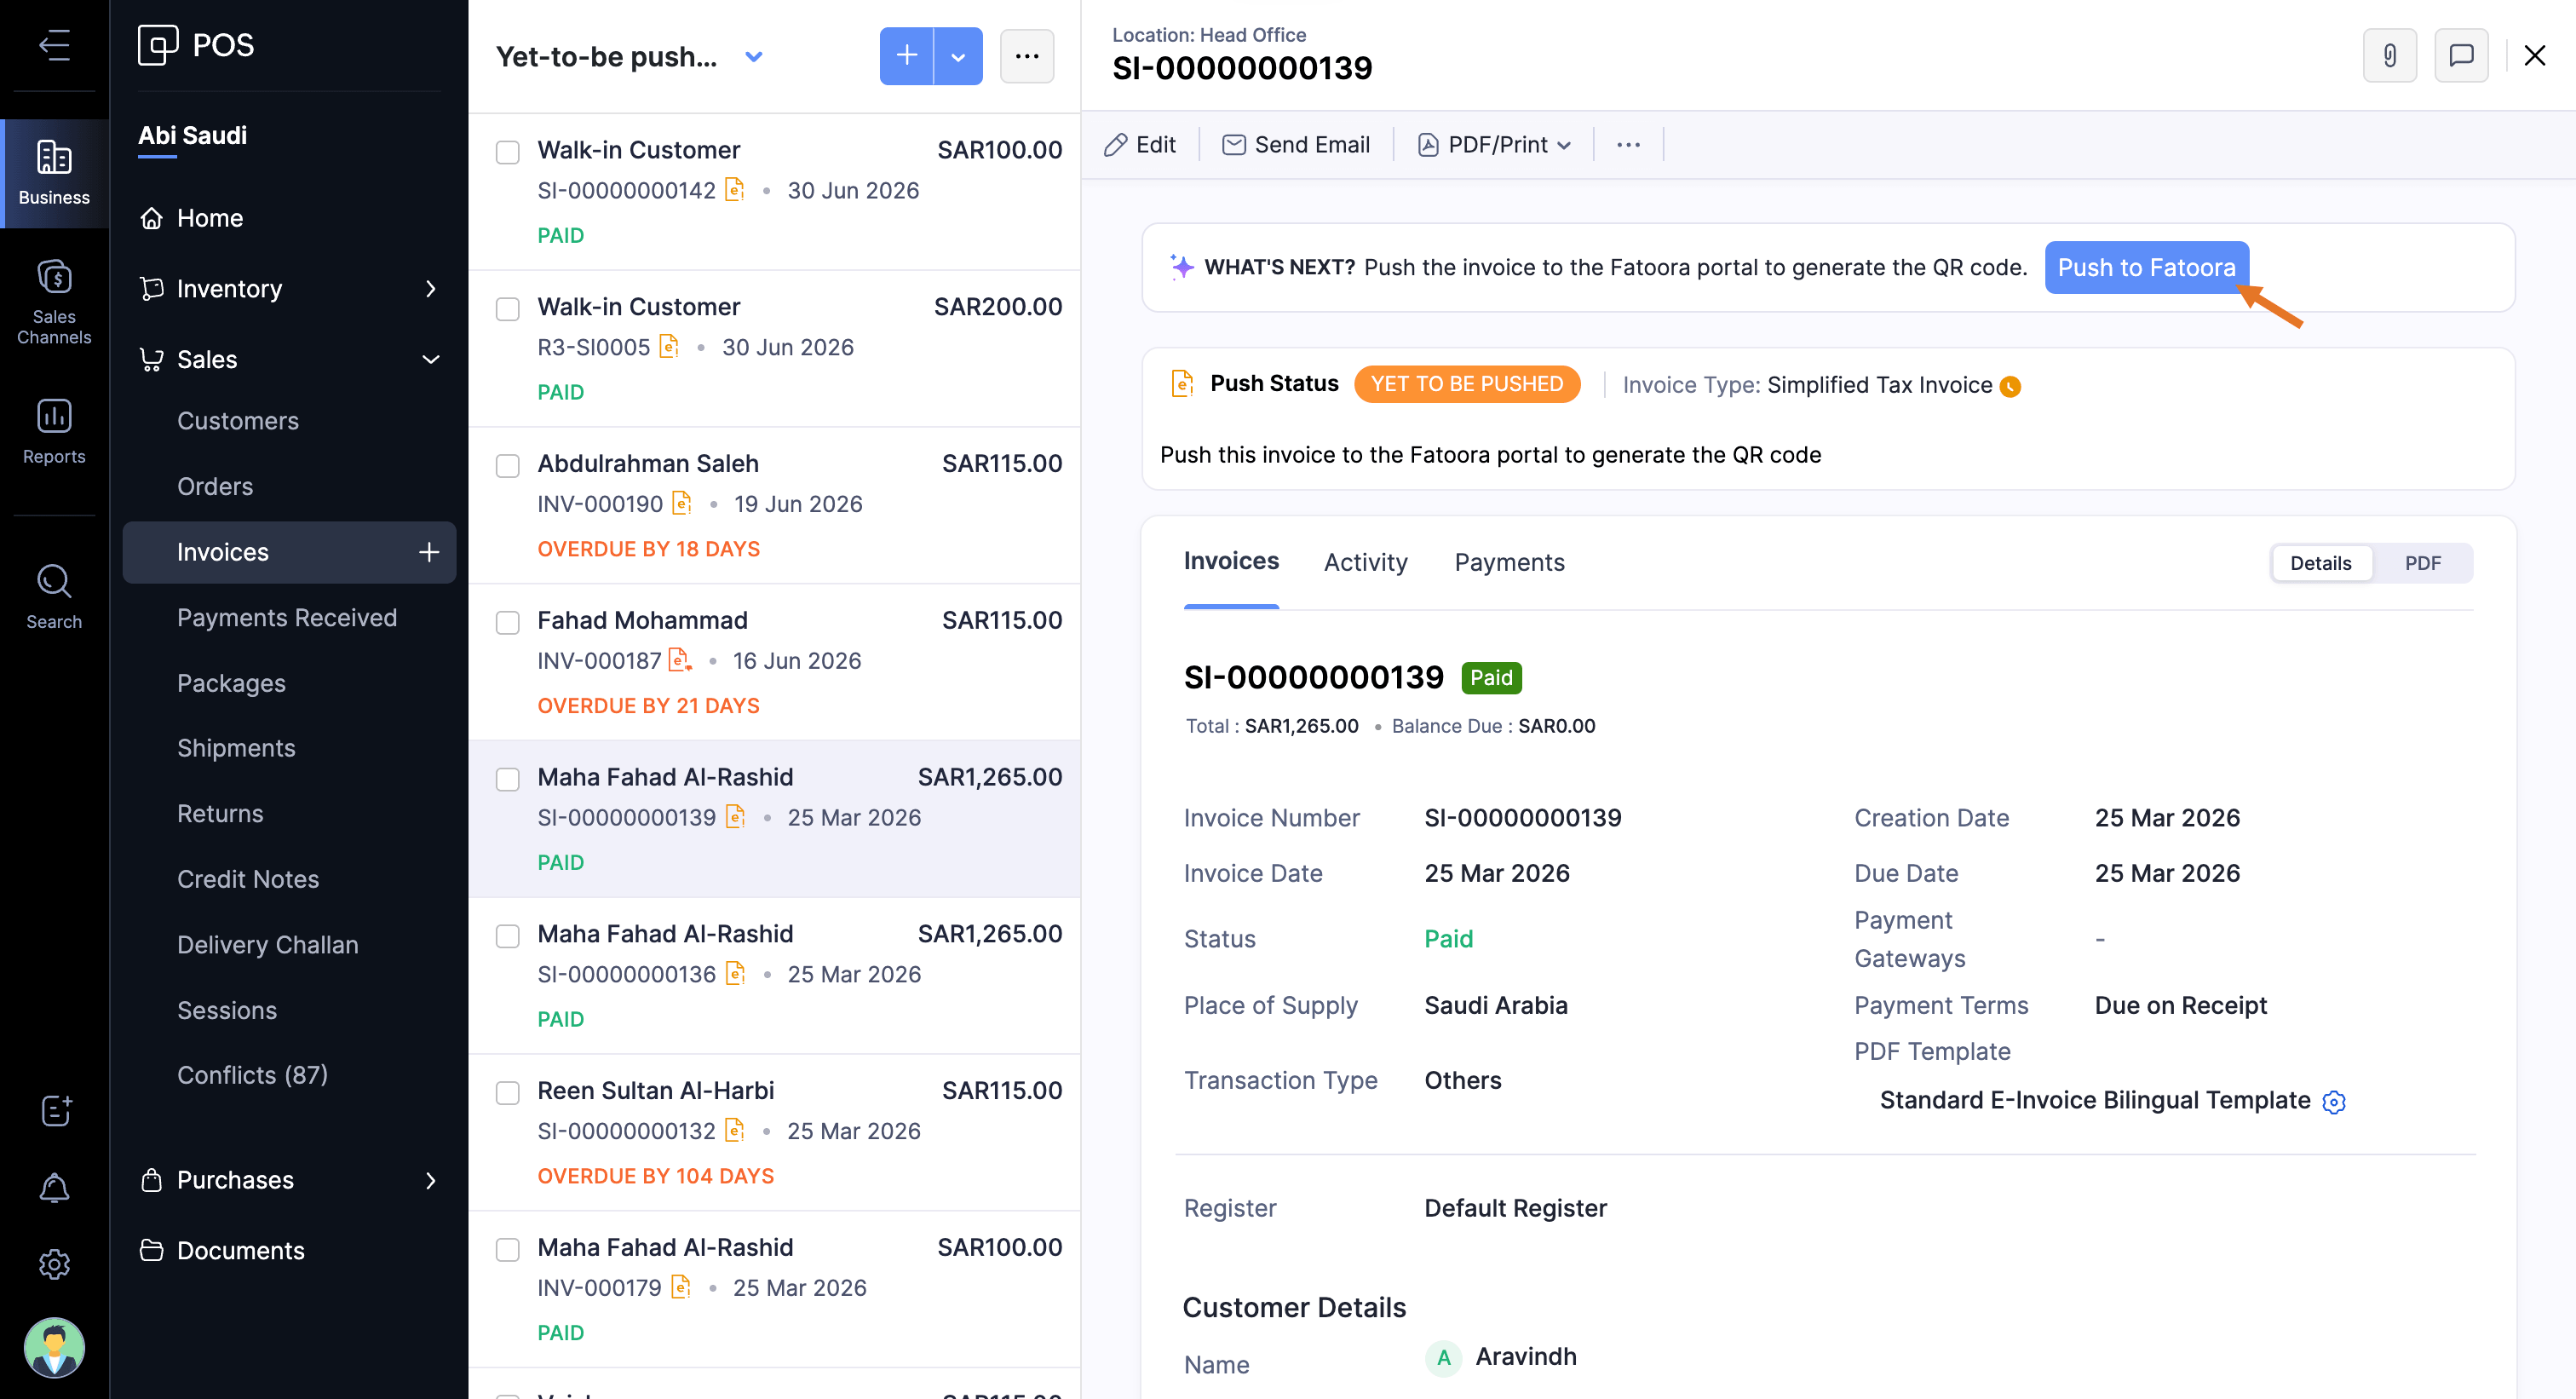Click the Push Status document icon
Screen dimensions: 2576x1399
[1182, 384]
